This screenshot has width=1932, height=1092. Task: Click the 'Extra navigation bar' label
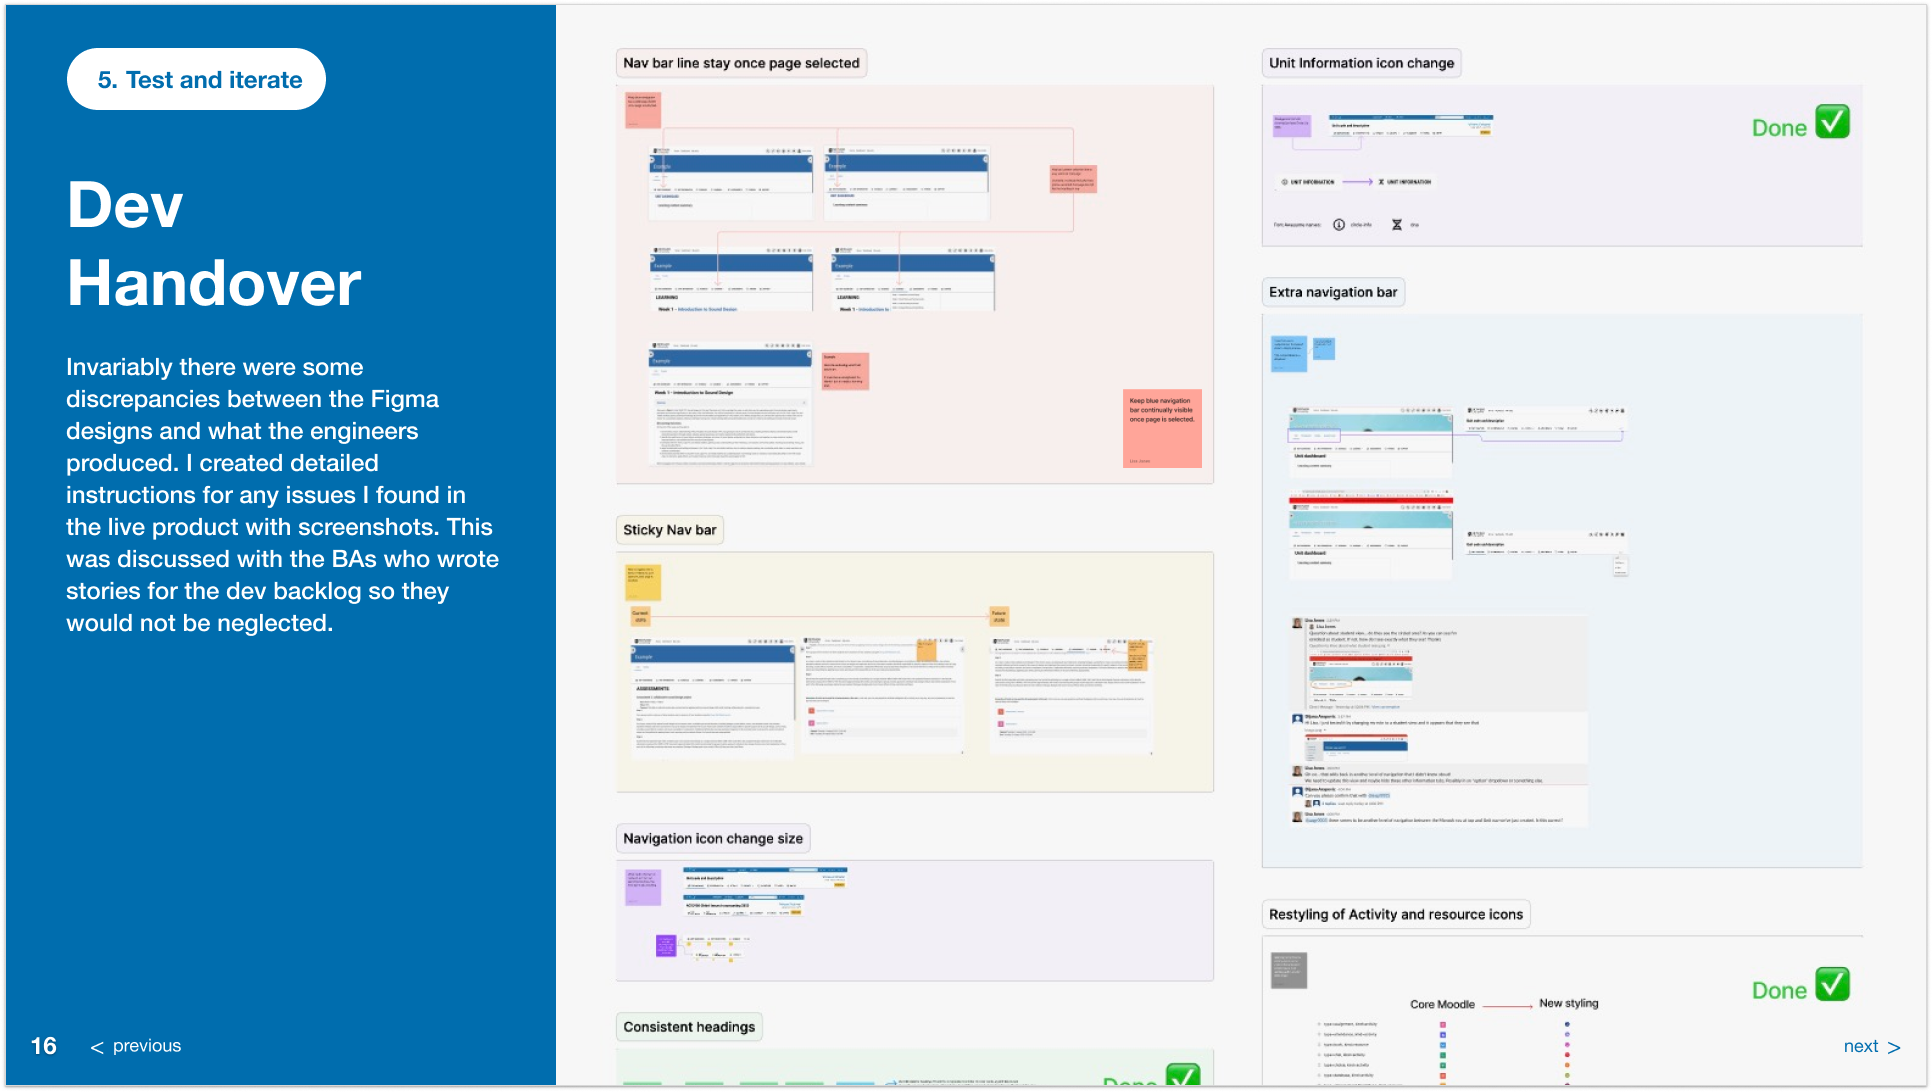point(1332,292)
